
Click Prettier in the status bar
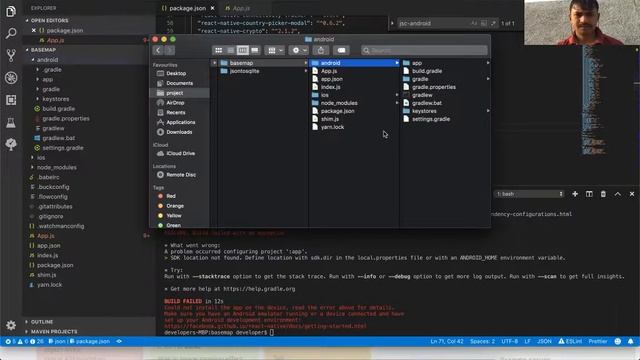tap(598, 341)
